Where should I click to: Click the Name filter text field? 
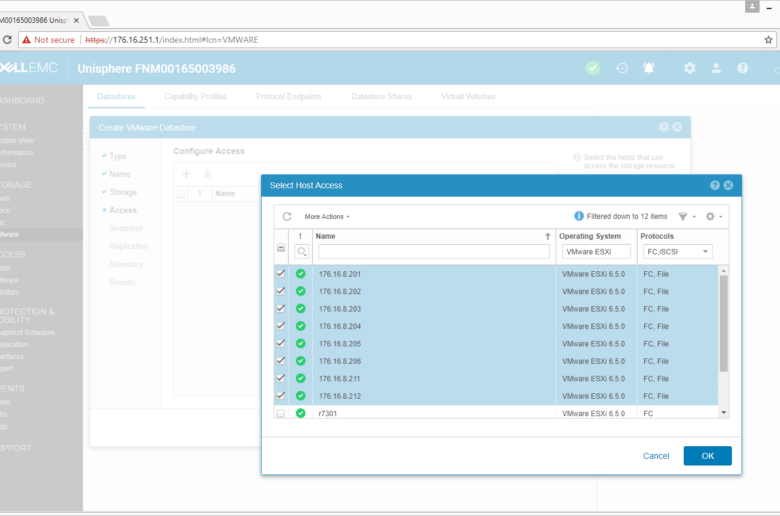coord(434,252)
